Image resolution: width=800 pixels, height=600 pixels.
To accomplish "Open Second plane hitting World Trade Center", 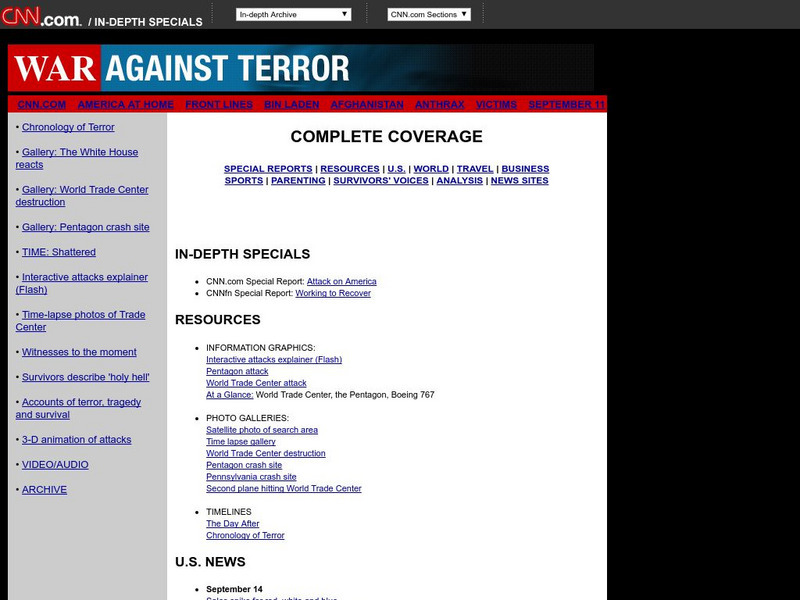I will [284, 489].
